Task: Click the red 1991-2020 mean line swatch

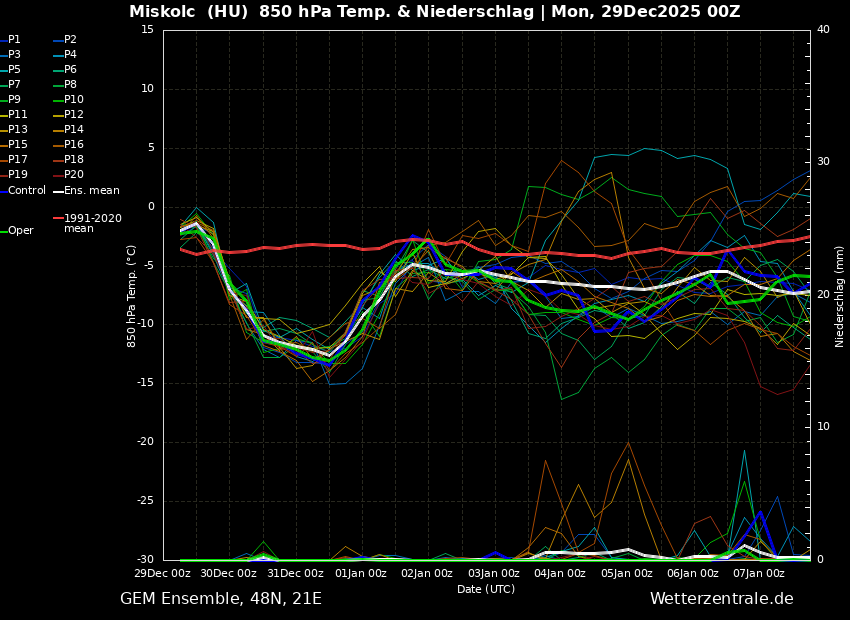Action: click(58, 218)
